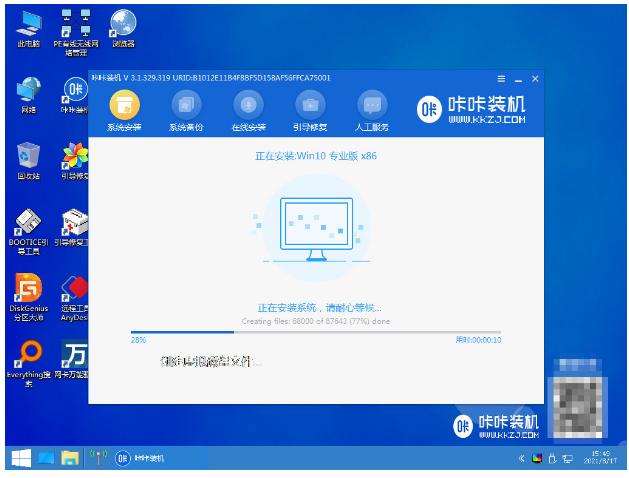Click the wireless antenna taskbar icon
This screenshot has height=478, width=629.
pyautogui.click(x=98, y=458)
